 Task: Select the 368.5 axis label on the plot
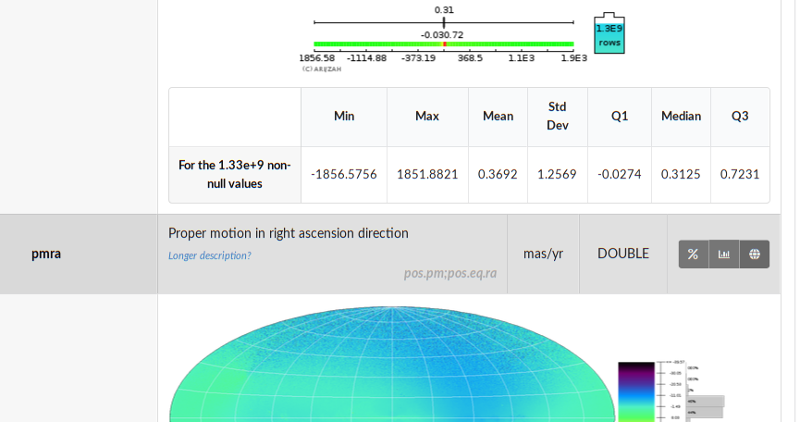pos(470,58)
